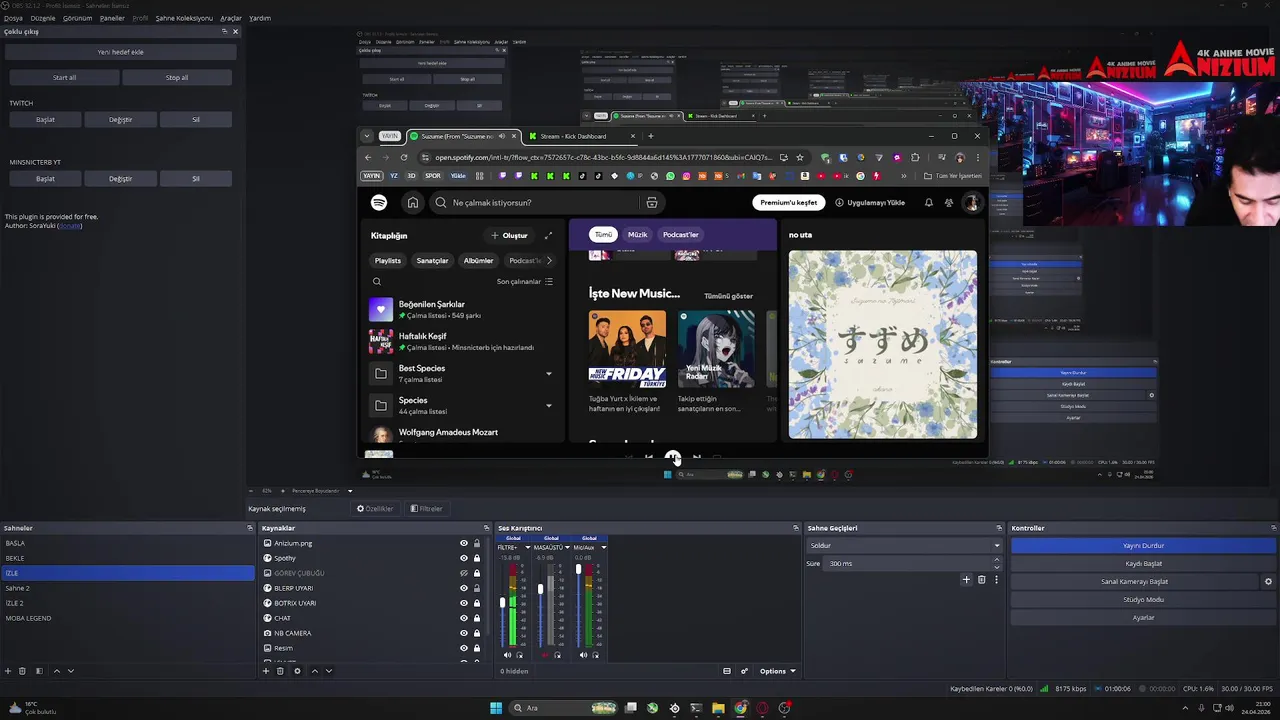The height and width of the screenshot is (720, 1280).
Task: Click the Yayını Durdur button
Action: tap(1143, 546)
